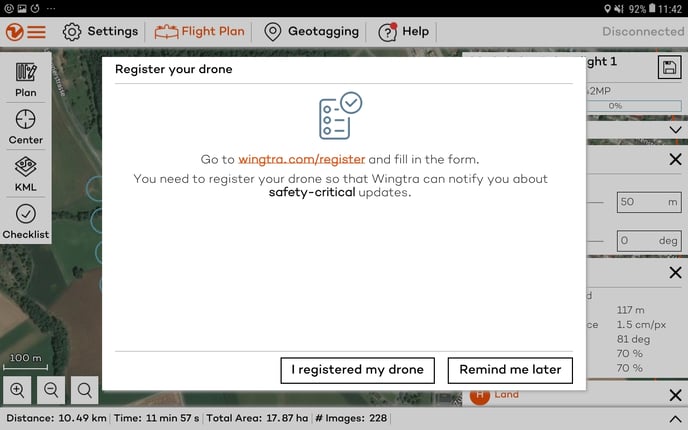Click the Total Area: 17.87 ha readout
Screen dimensions: 688x430
tap(257, 418)
